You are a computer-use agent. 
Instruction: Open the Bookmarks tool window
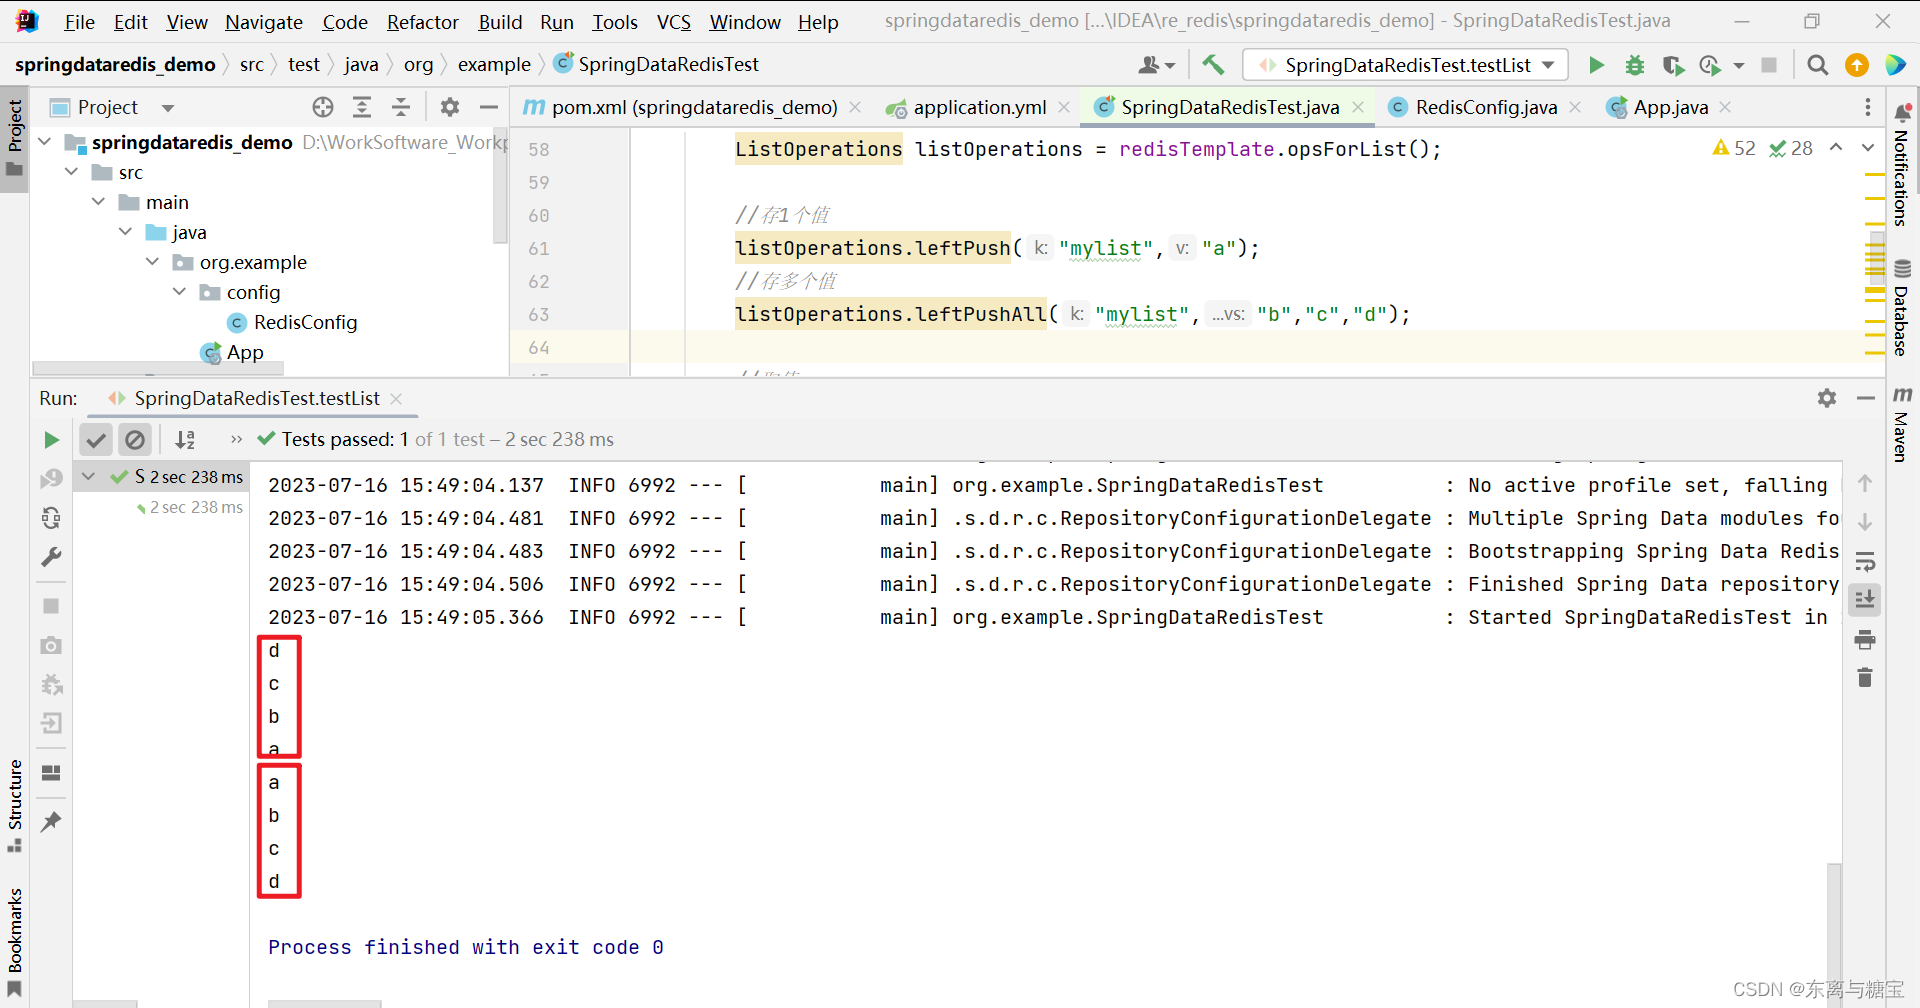click(x=15, y=942)
